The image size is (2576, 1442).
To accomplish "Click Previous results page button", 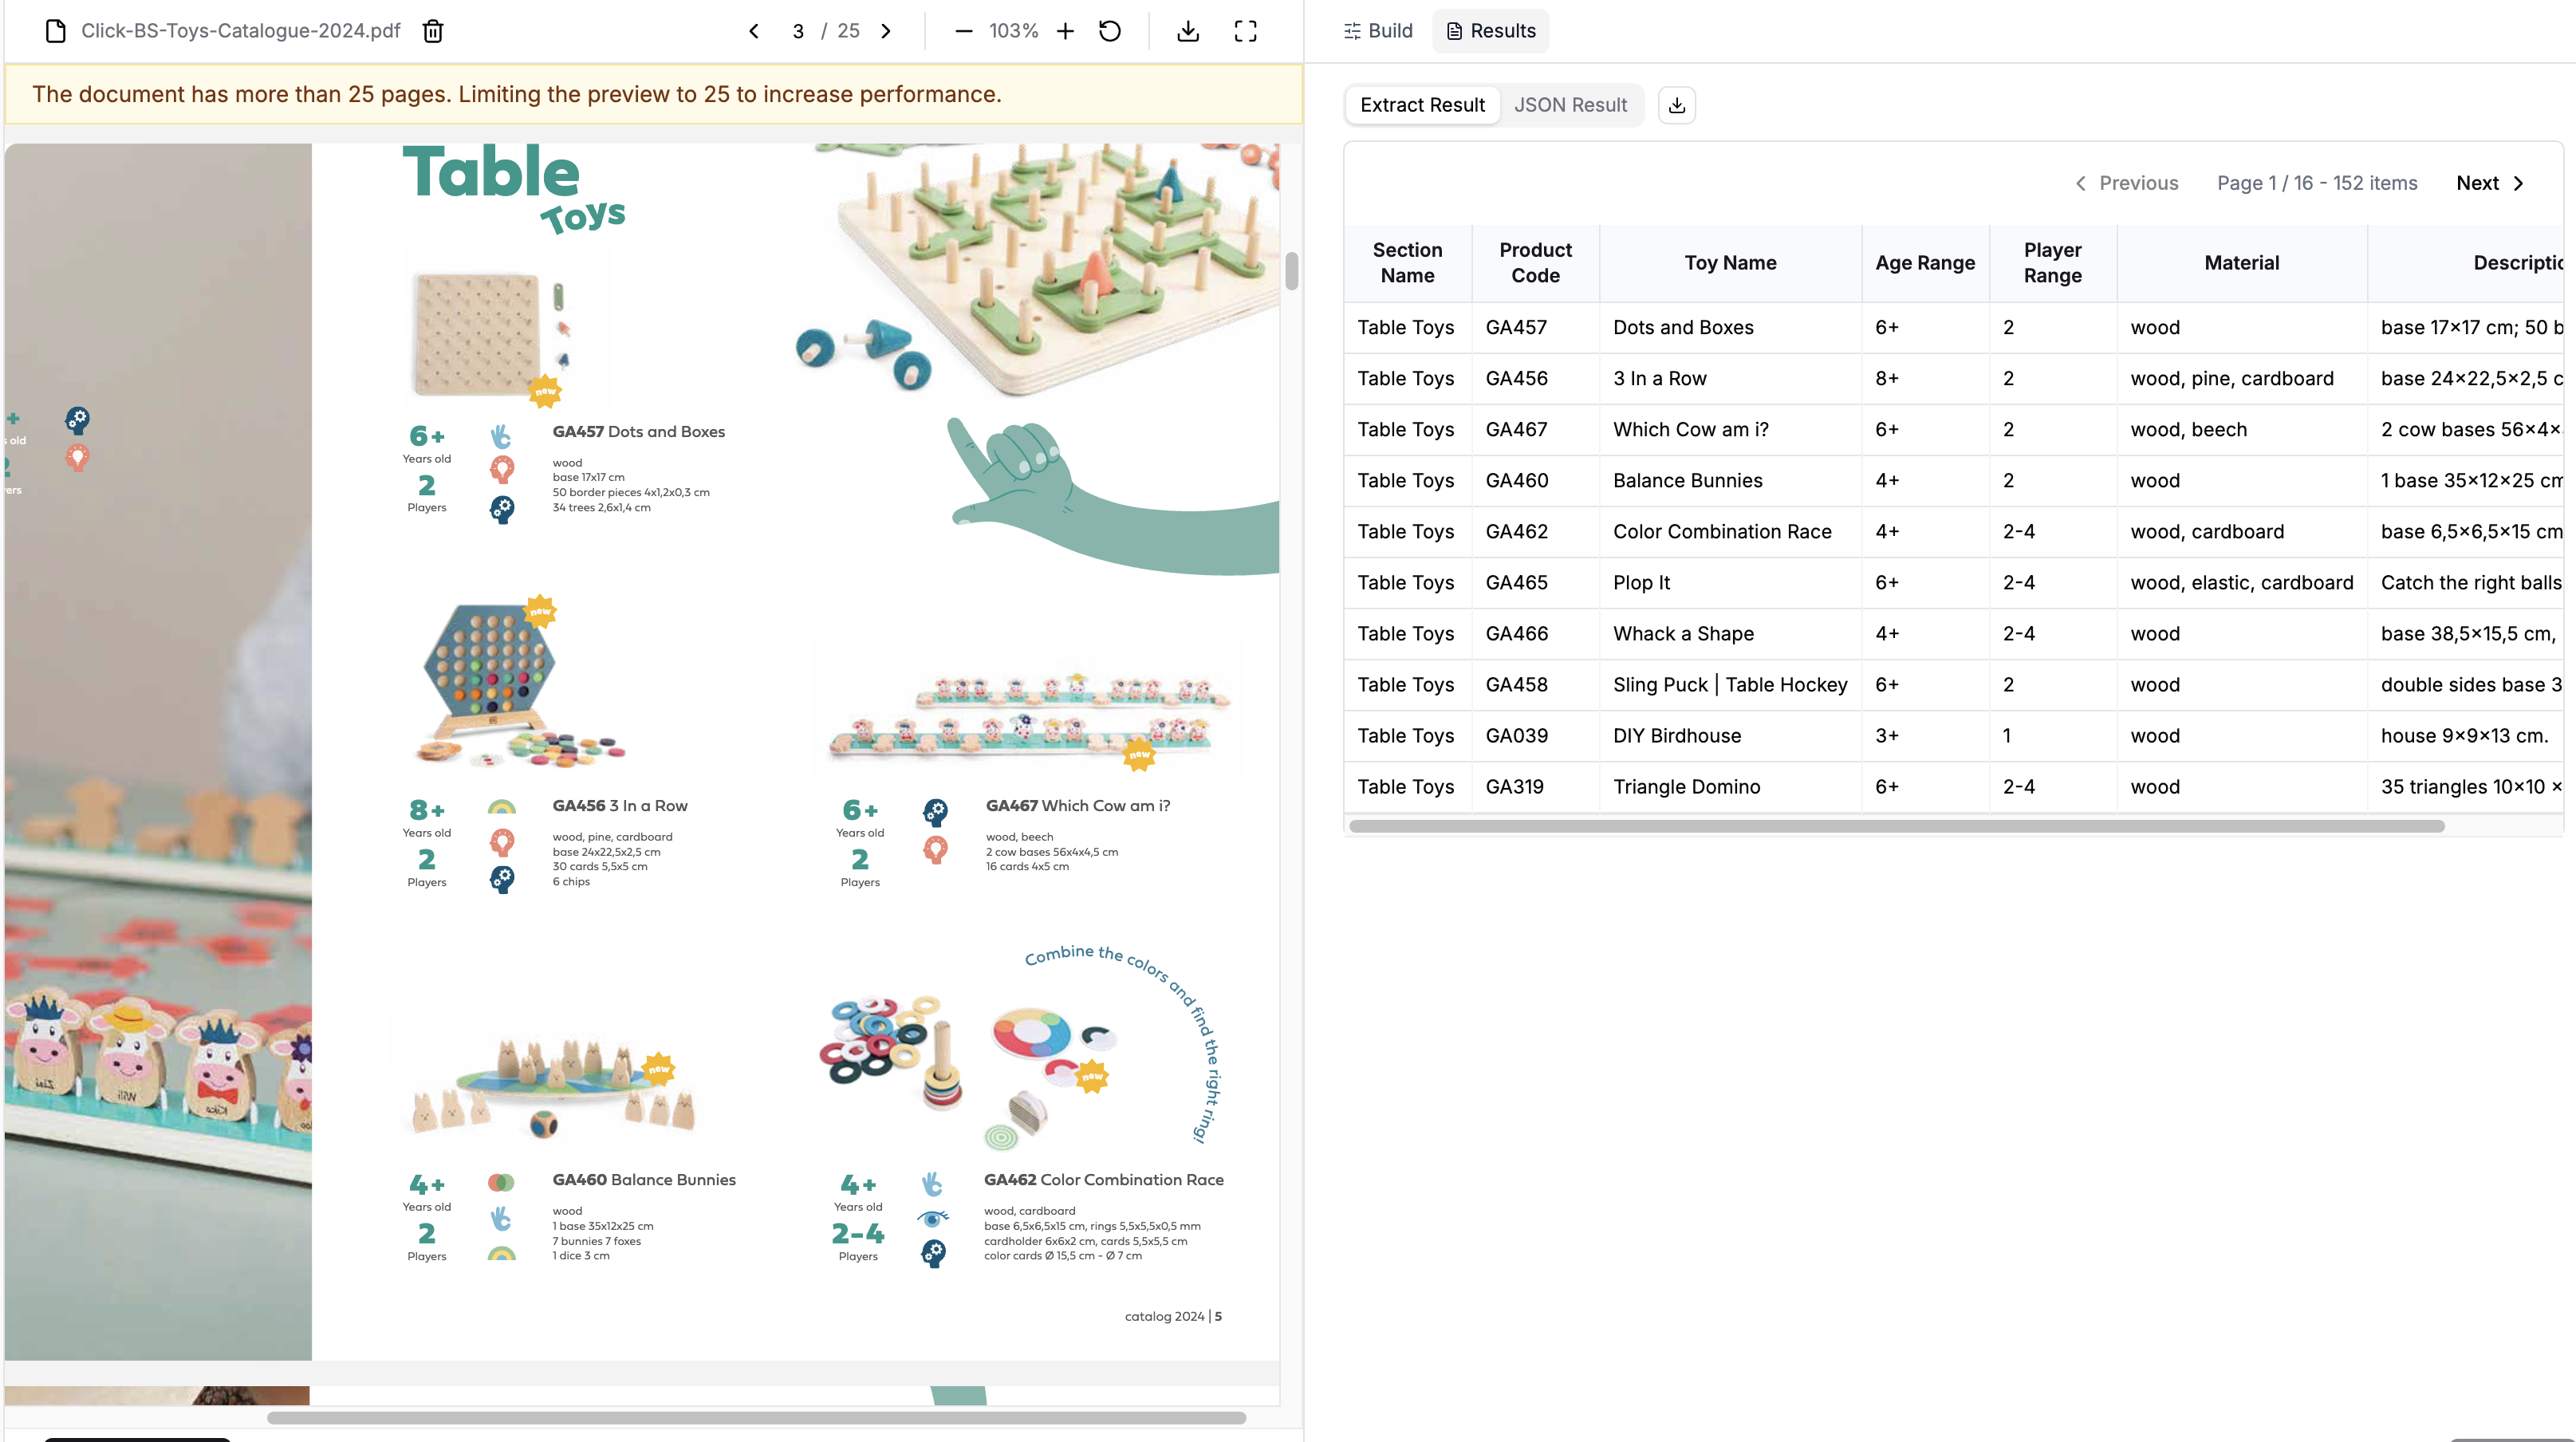I will pos(2126,183).
